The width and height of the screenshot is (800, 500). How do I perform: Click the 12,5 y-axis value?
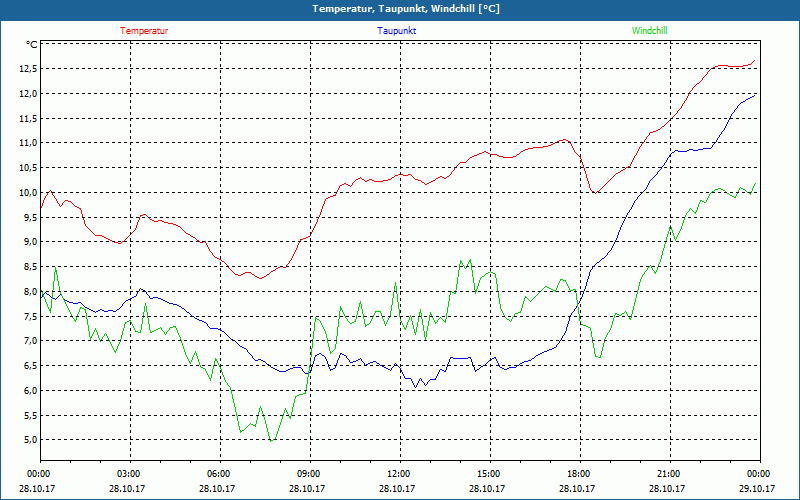click(28, 69)
